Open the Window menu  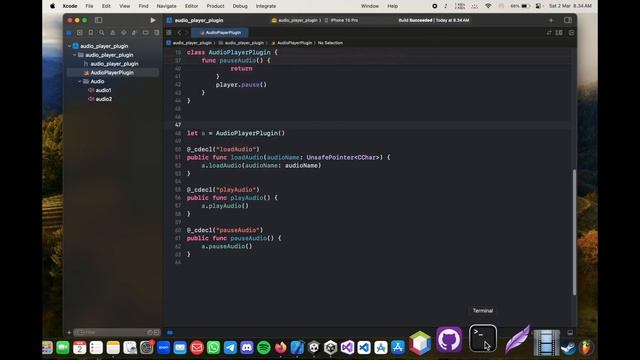[370, 6]
